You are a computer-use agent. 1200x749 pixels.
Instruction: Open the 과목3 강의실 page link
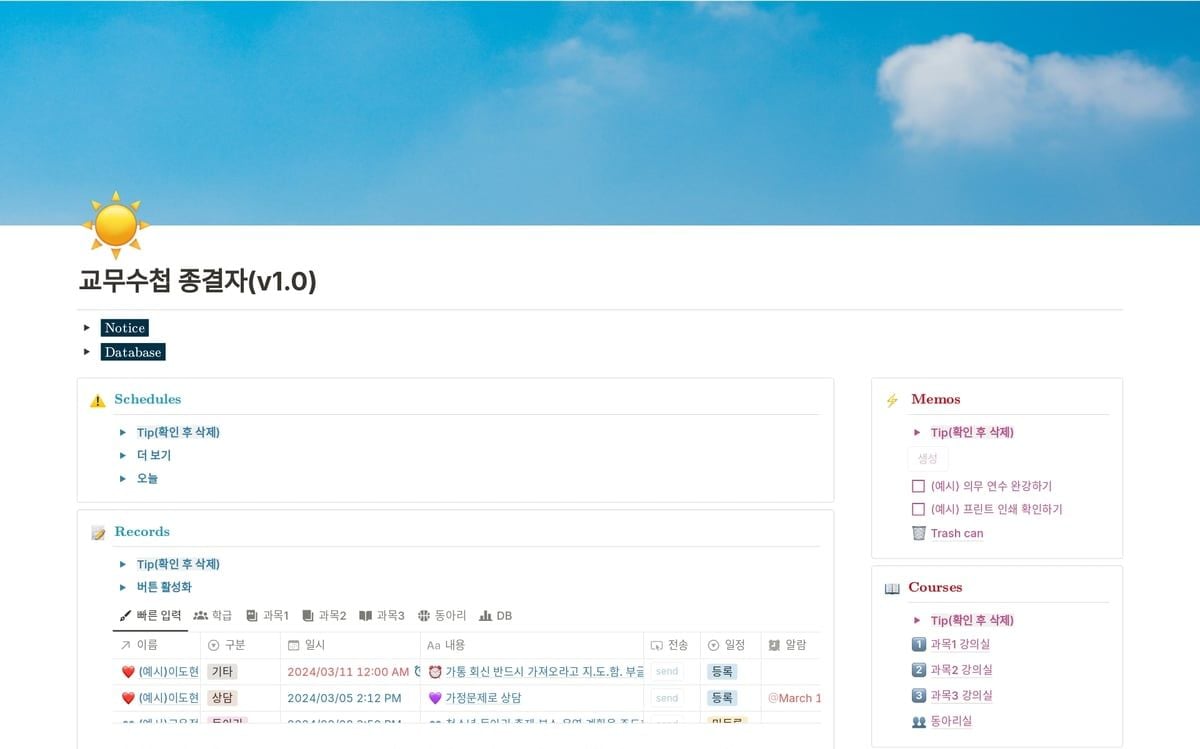click(961, 695)
